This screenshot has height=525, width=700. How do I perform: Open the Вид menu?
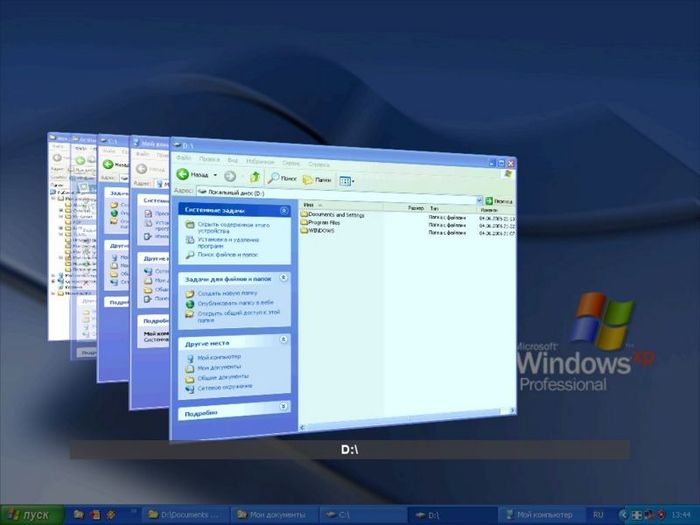tap(233, 160)
